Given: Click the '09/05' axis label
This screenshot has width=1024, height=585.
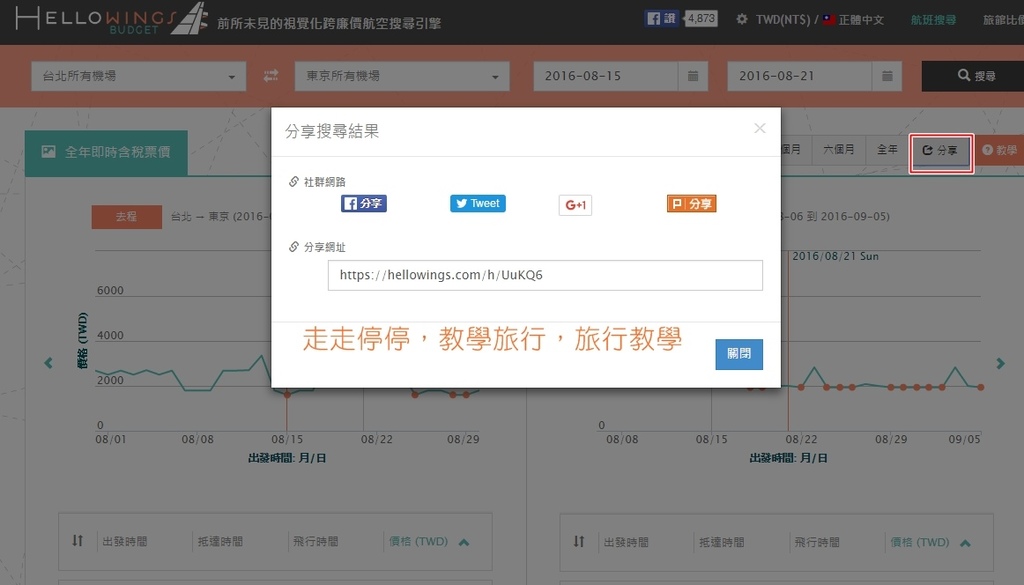Looking at the screenshot, I should click(965, 439).
